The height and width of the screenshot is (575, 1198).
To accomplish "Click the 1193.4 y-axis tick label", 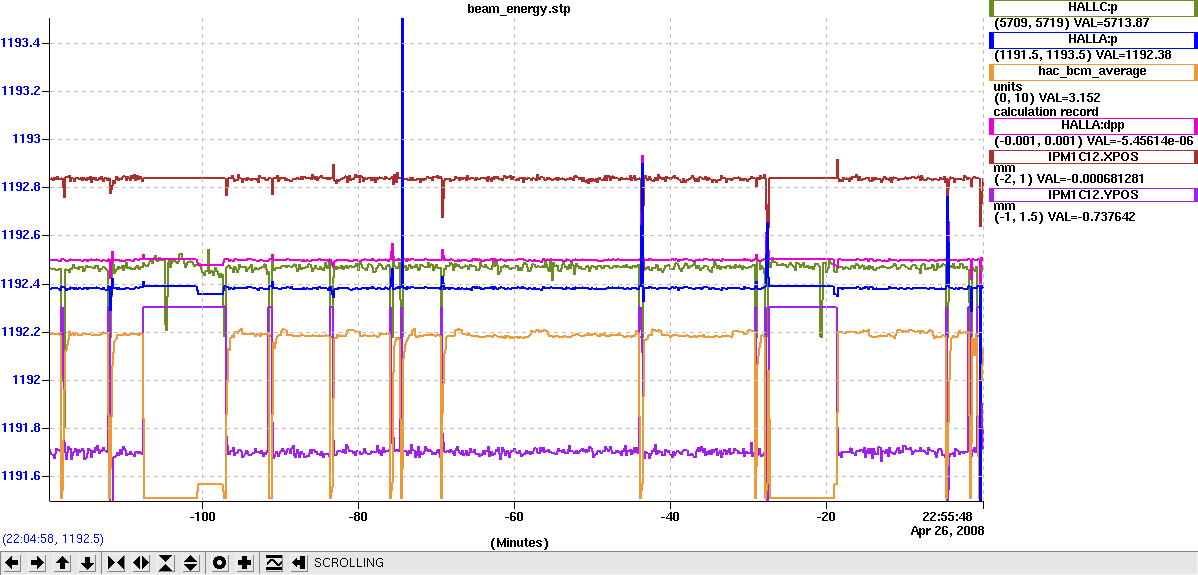I will (x=21, y=43).
